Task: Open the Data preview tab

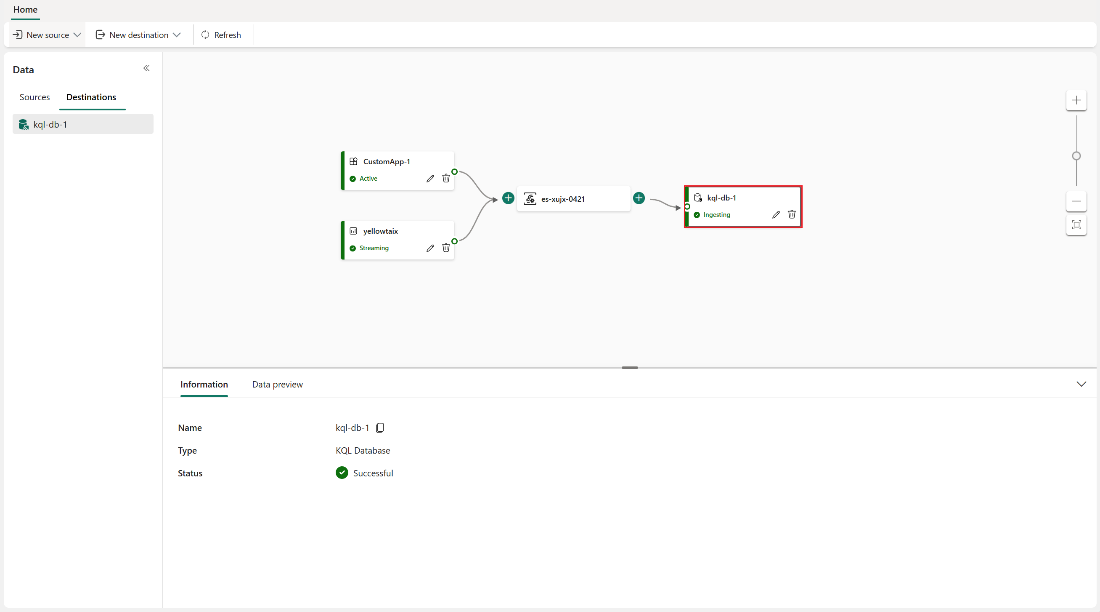Action: tap(277, 384)
